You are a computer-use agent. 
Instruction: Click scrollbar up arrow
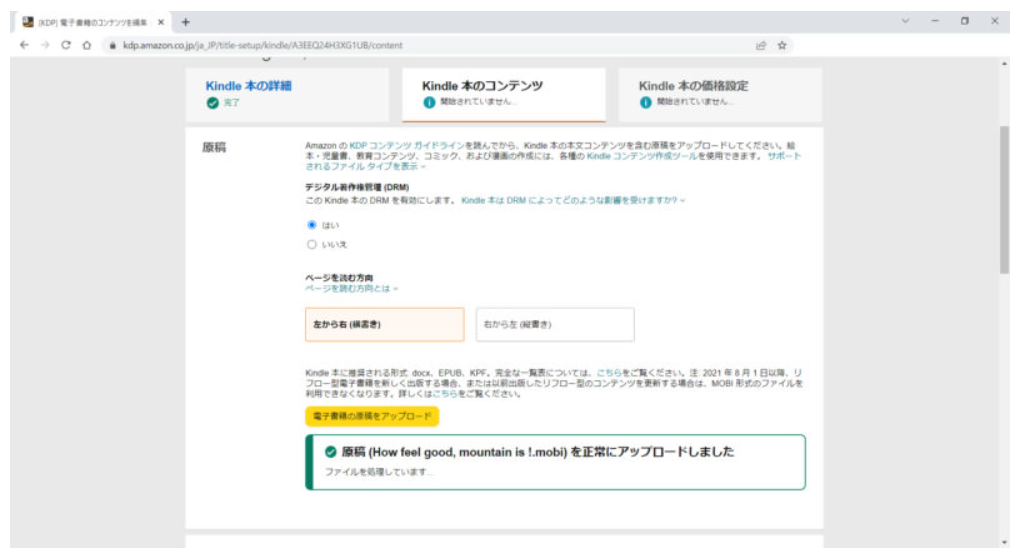point(1004,64)
